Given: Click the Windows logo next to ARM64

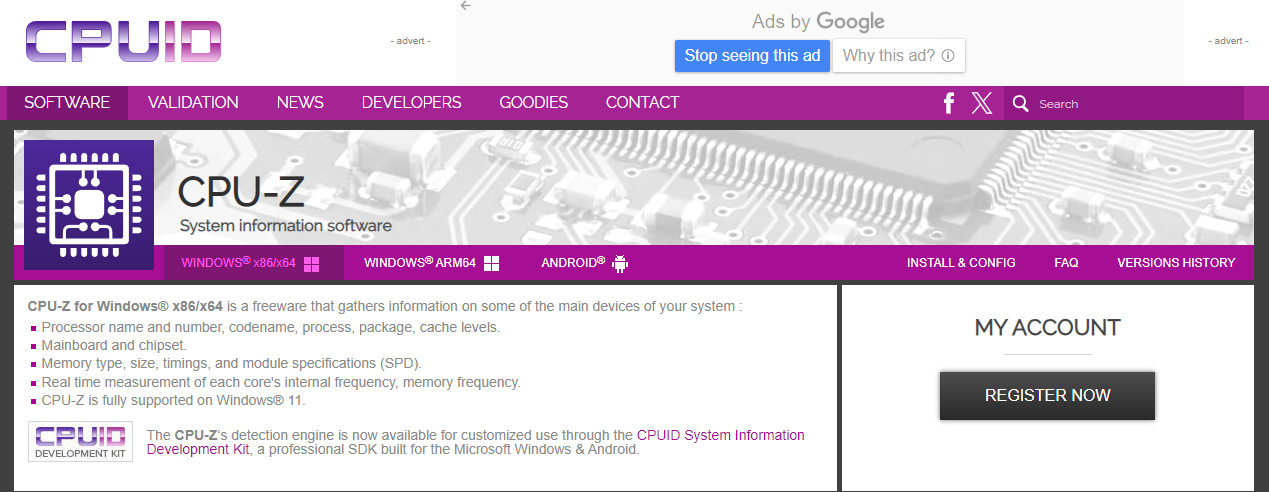Looking at the screenshot, I should pos(491,264).
